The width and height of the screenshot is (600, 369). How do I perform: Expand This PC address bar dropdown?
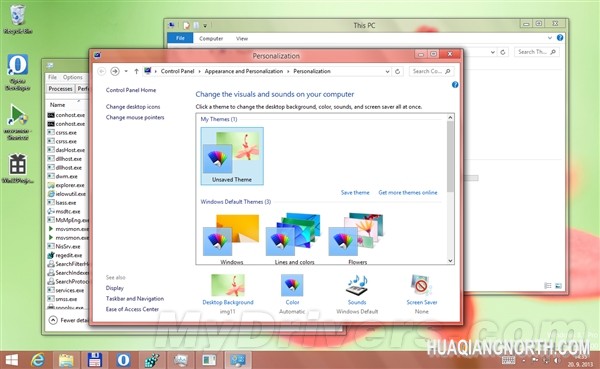point(493,52)
